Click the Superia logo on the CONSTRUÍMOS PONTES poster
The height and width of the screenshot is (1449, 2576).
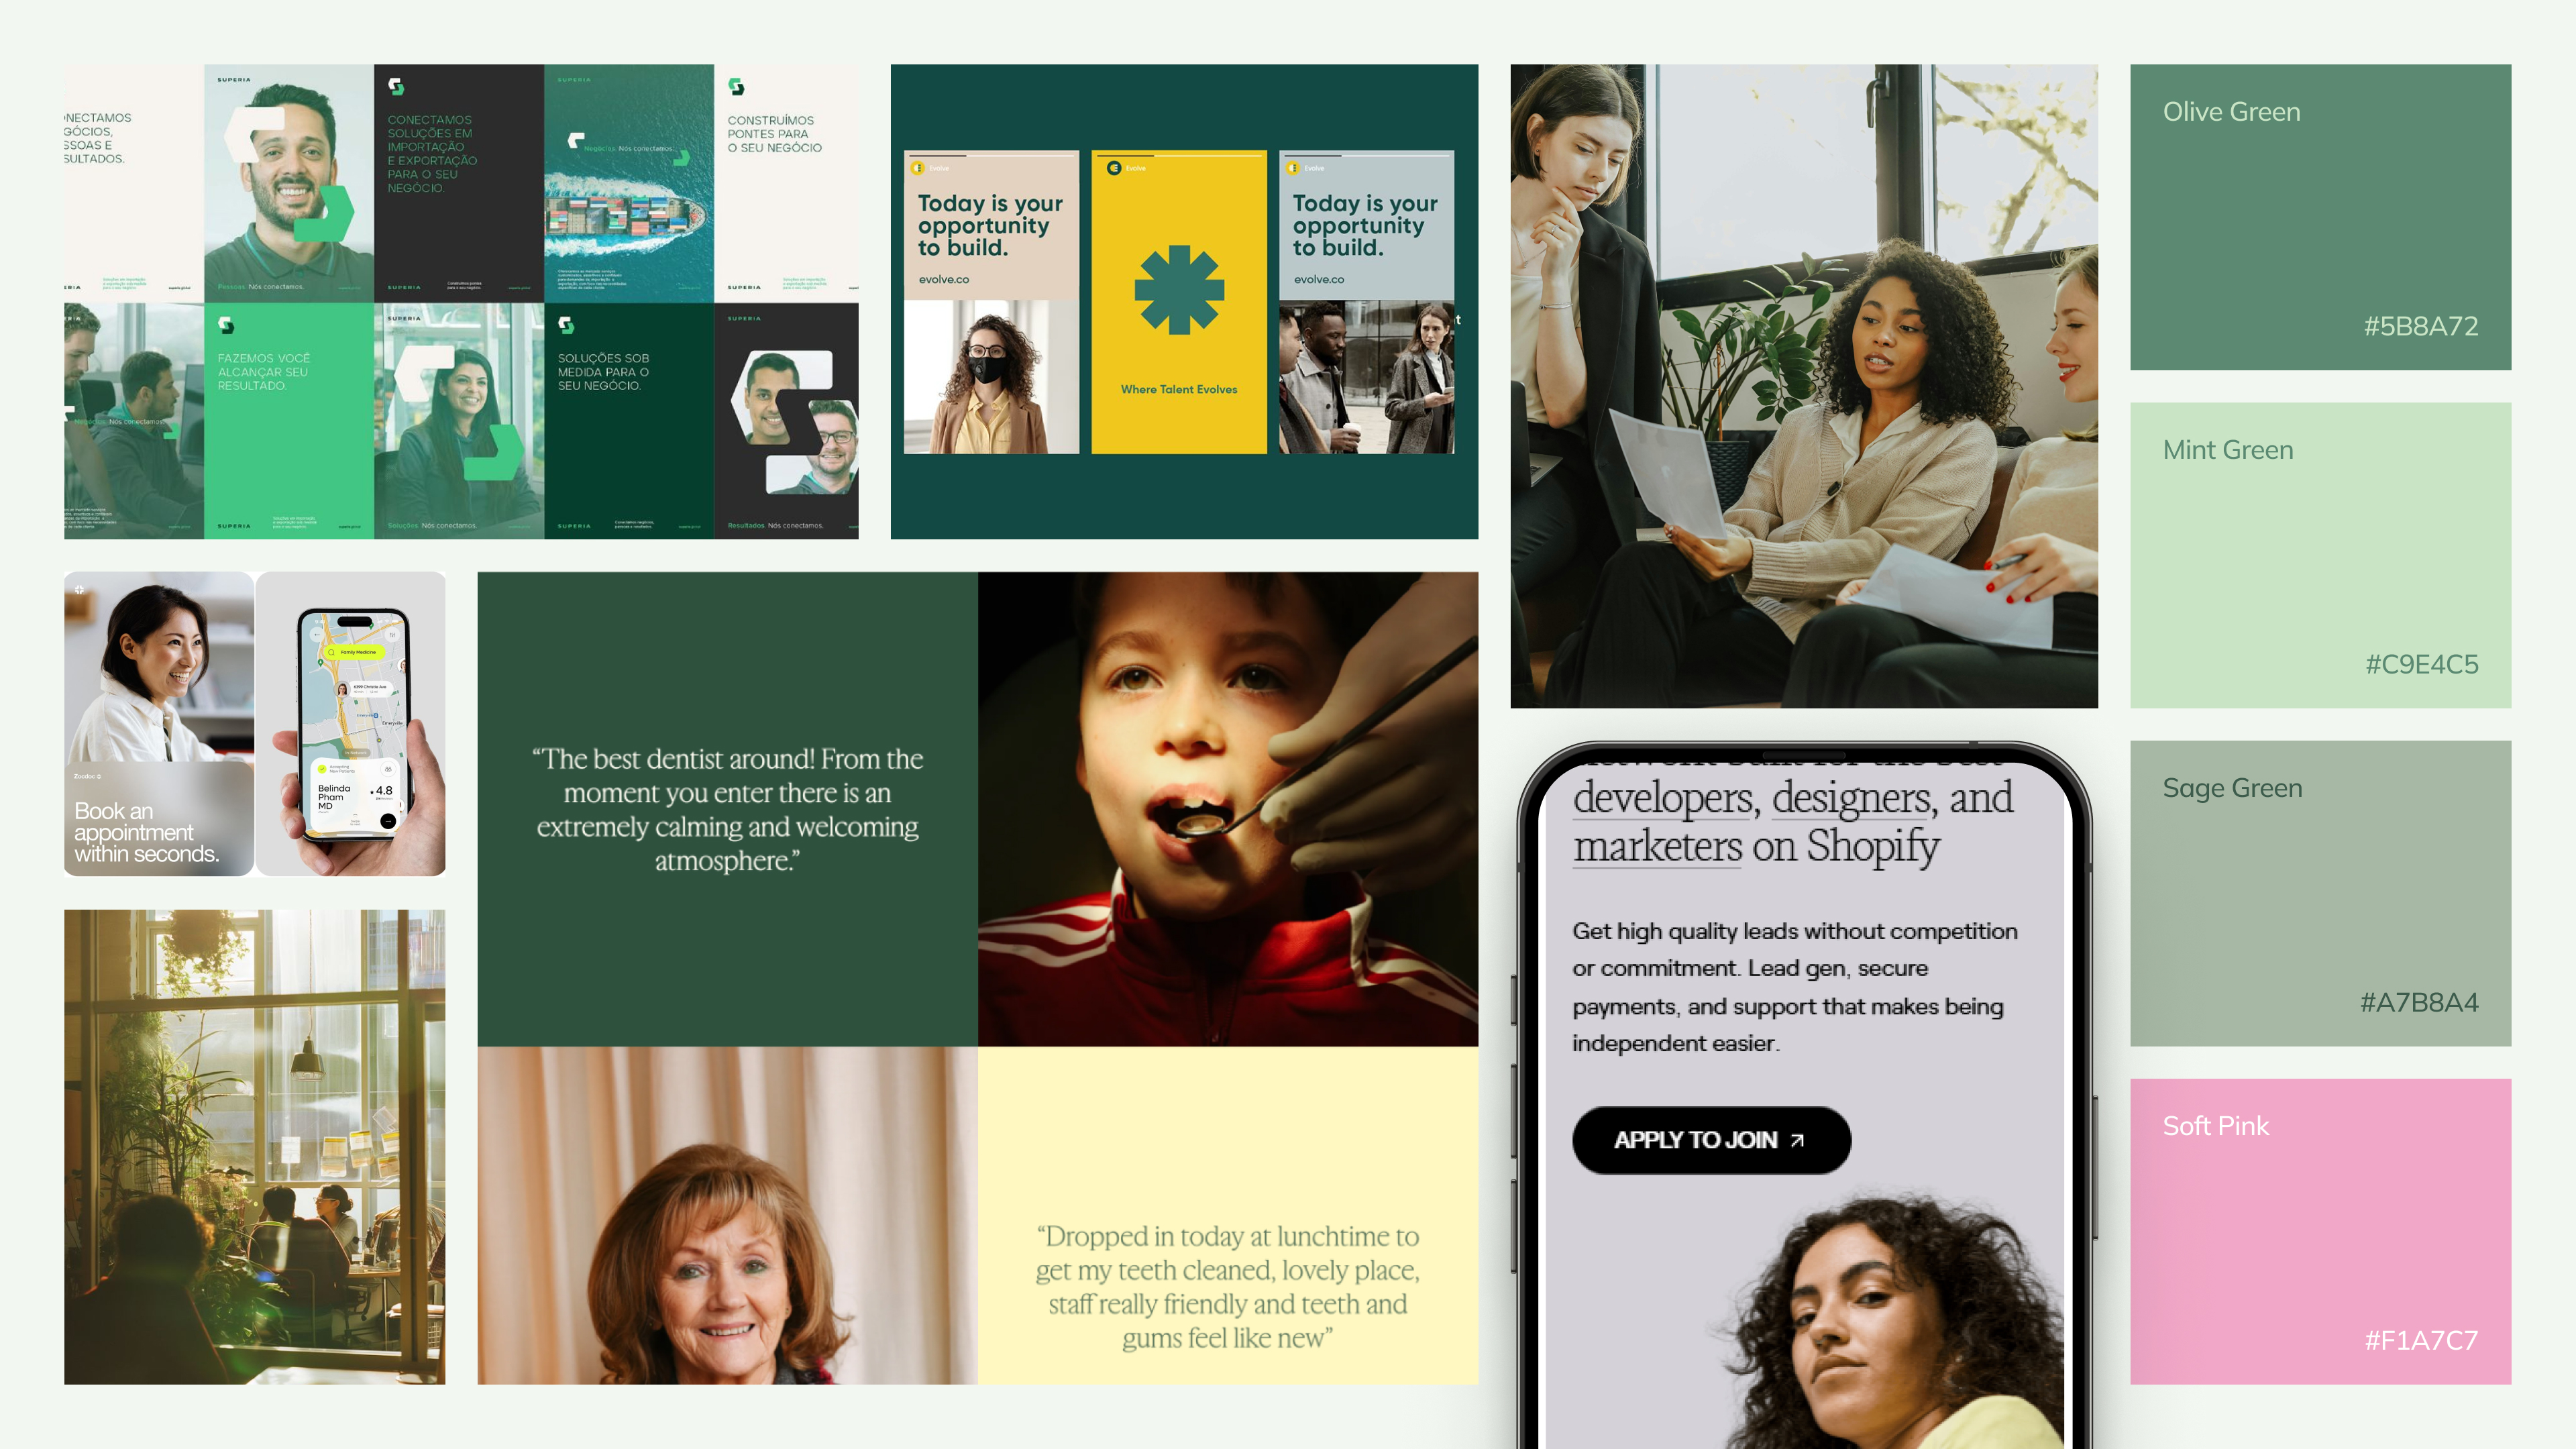736,87
